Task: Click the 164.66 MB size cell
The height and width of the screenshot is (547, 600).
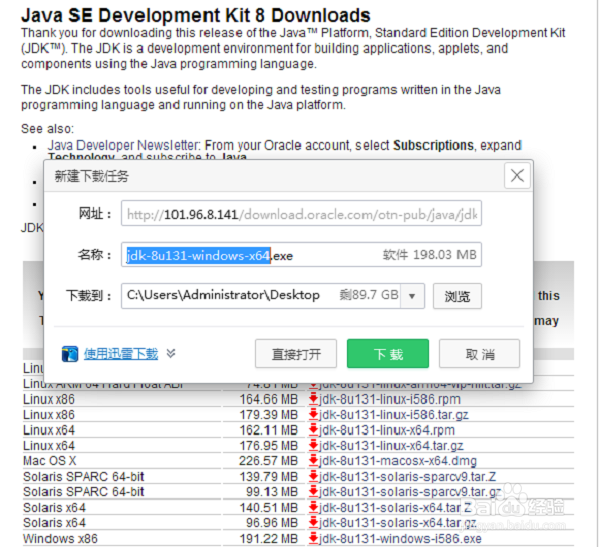Action: tap(269, 399)
